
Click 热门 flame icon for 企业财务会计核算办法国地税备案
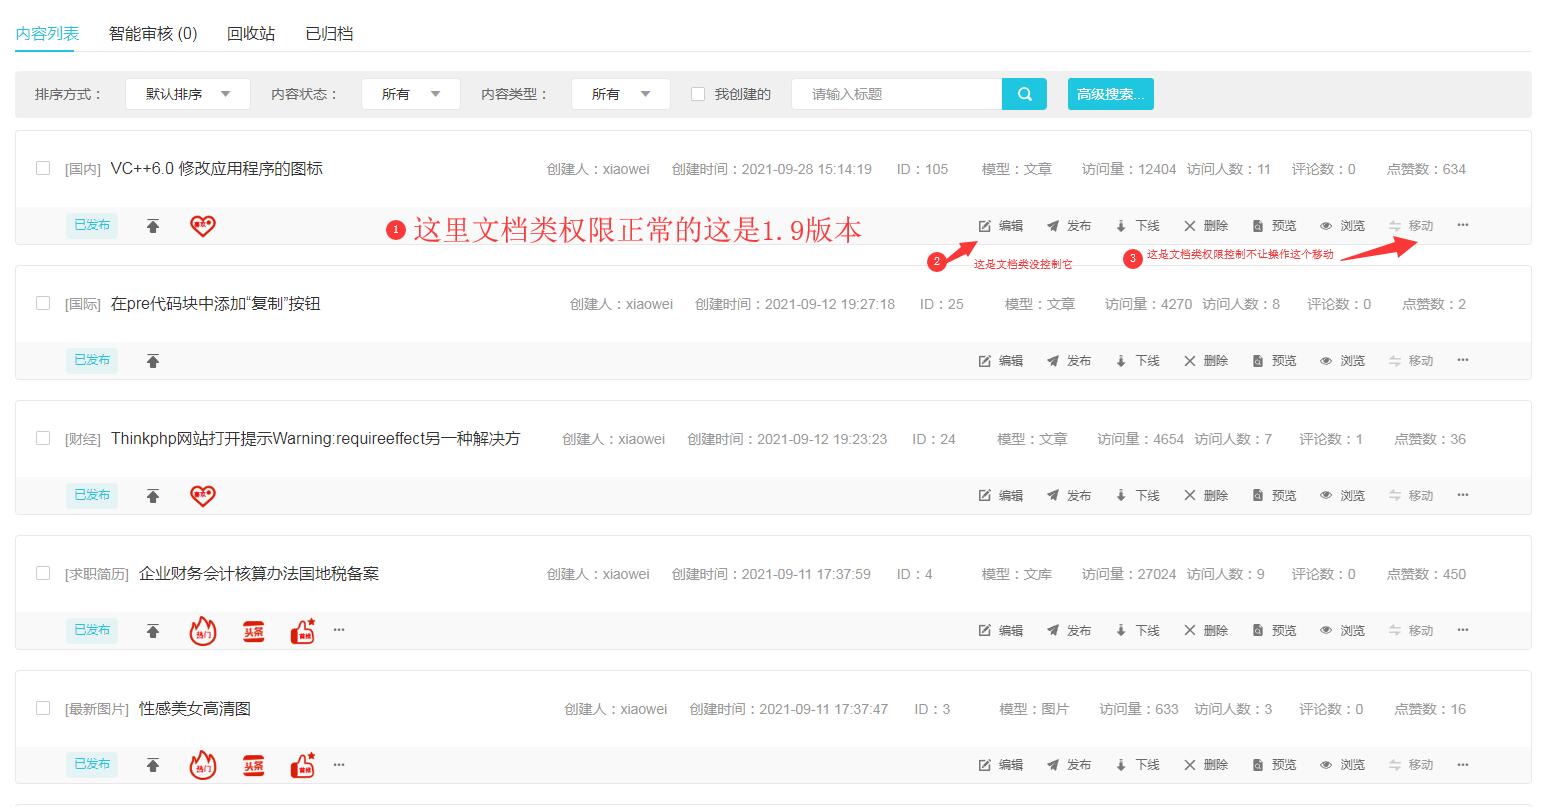(203, 630)
